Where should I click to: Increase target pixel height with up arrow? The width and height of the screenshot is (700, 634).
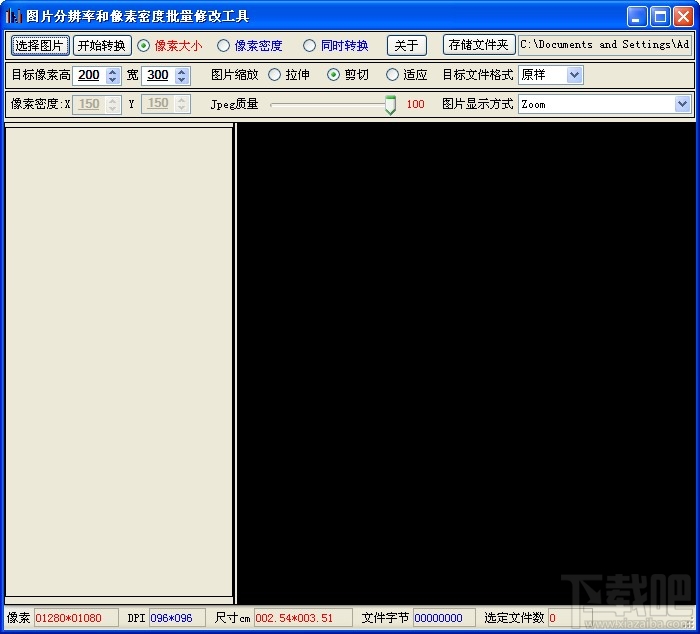coord(113,71)
